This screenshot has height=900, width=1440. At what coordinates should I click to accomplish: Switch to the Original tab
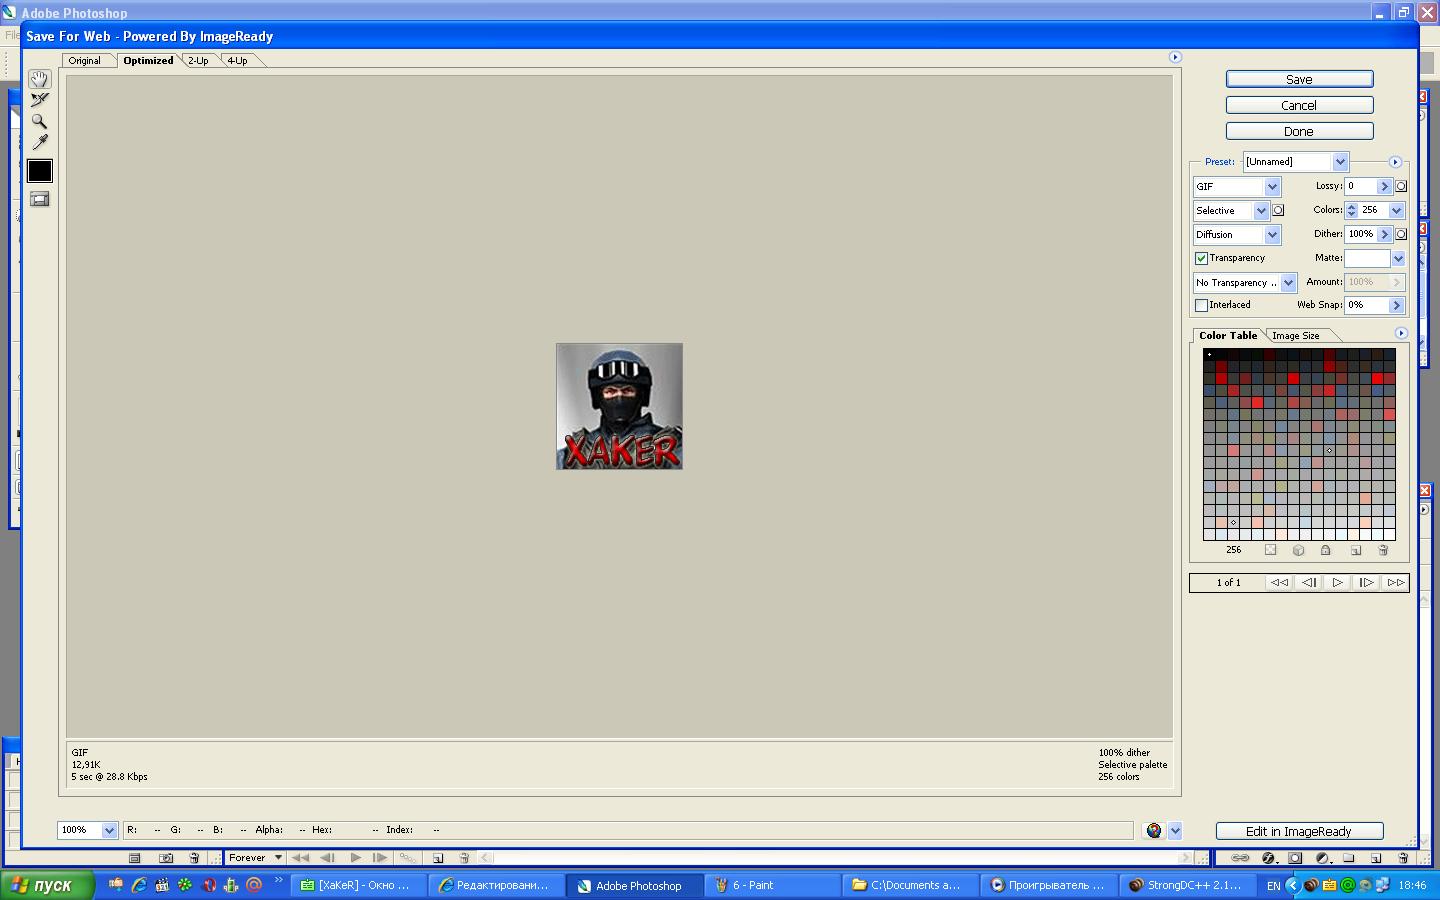85,60
